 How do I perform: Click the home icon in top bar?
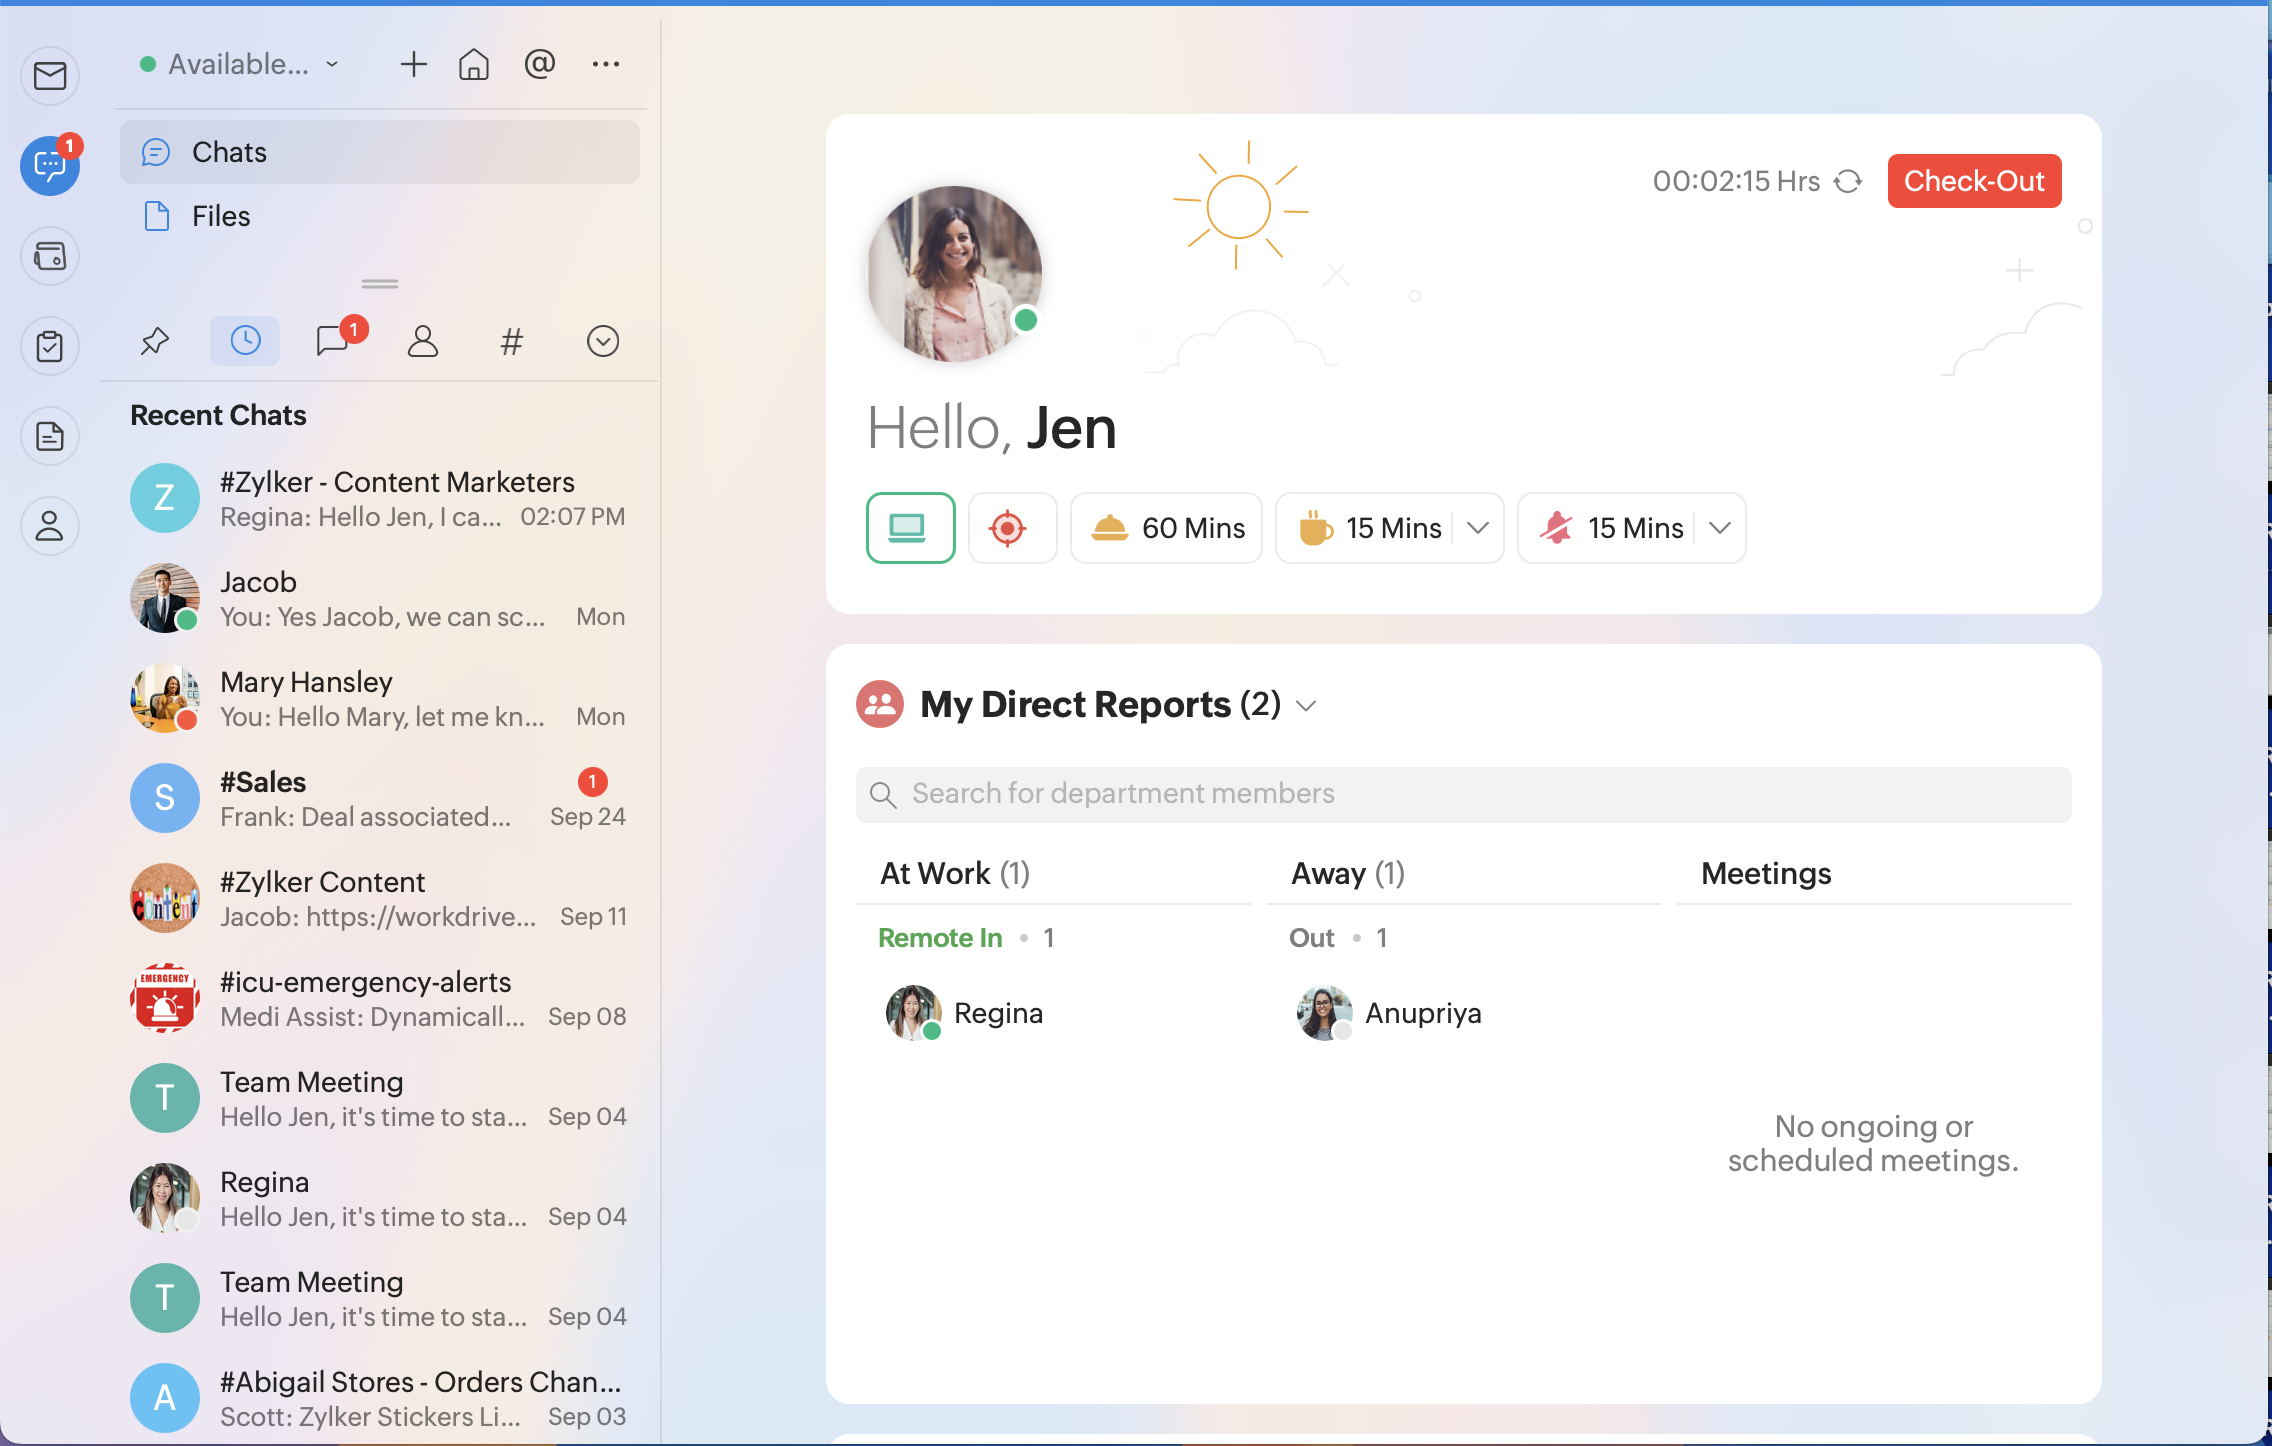(474, 65)
